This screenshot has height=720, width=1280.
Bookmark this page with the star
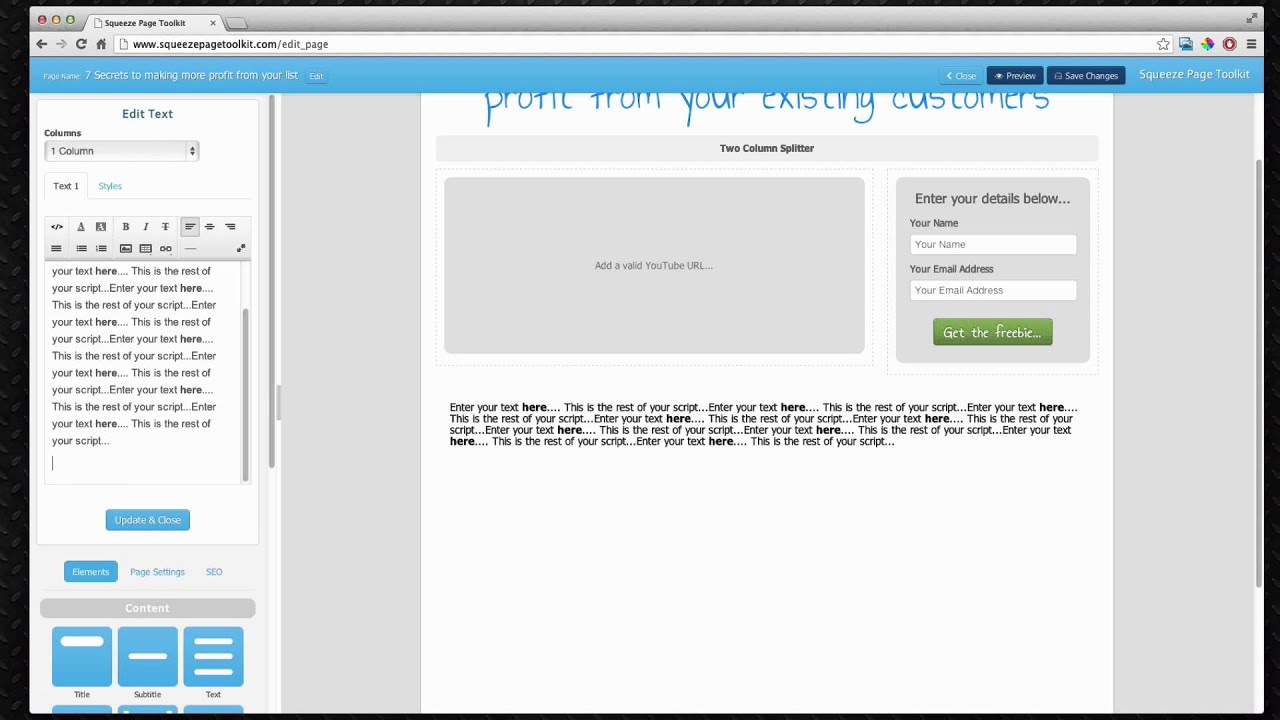[x=1163, y=44]
